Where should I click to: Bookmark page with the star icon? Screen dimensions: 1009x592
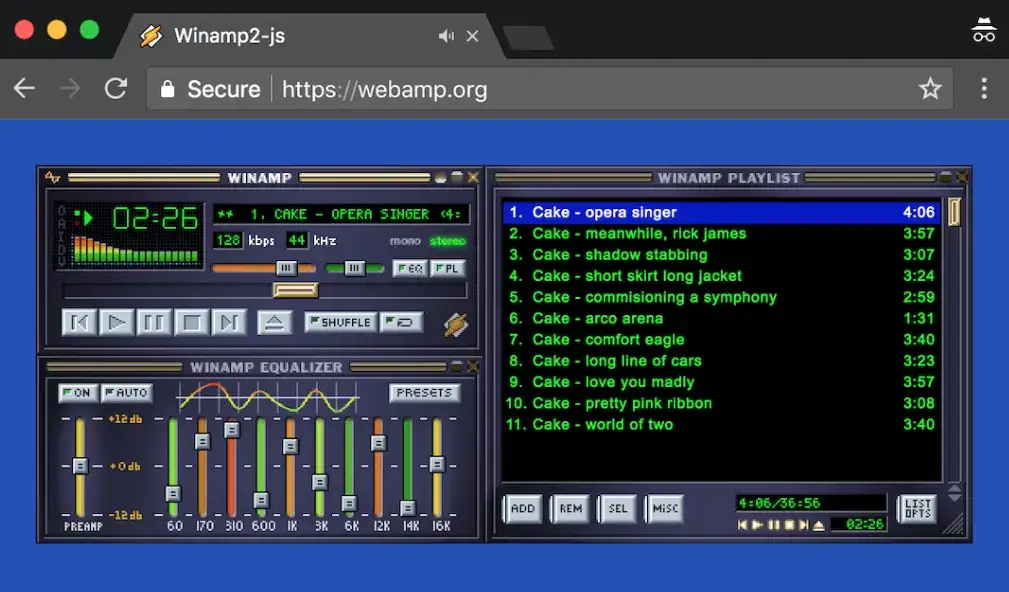point(930,89)
